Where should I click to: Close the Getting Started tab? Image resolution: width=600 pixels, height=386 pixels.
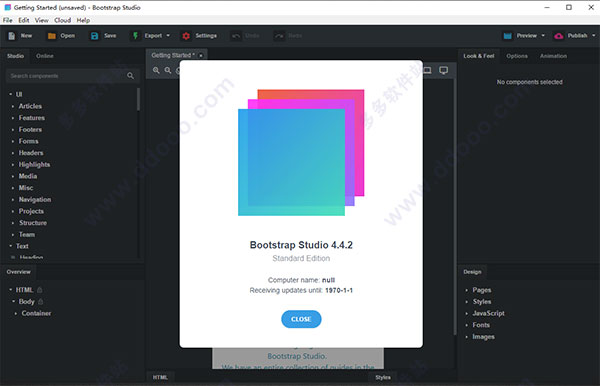[x=201, y=55]
